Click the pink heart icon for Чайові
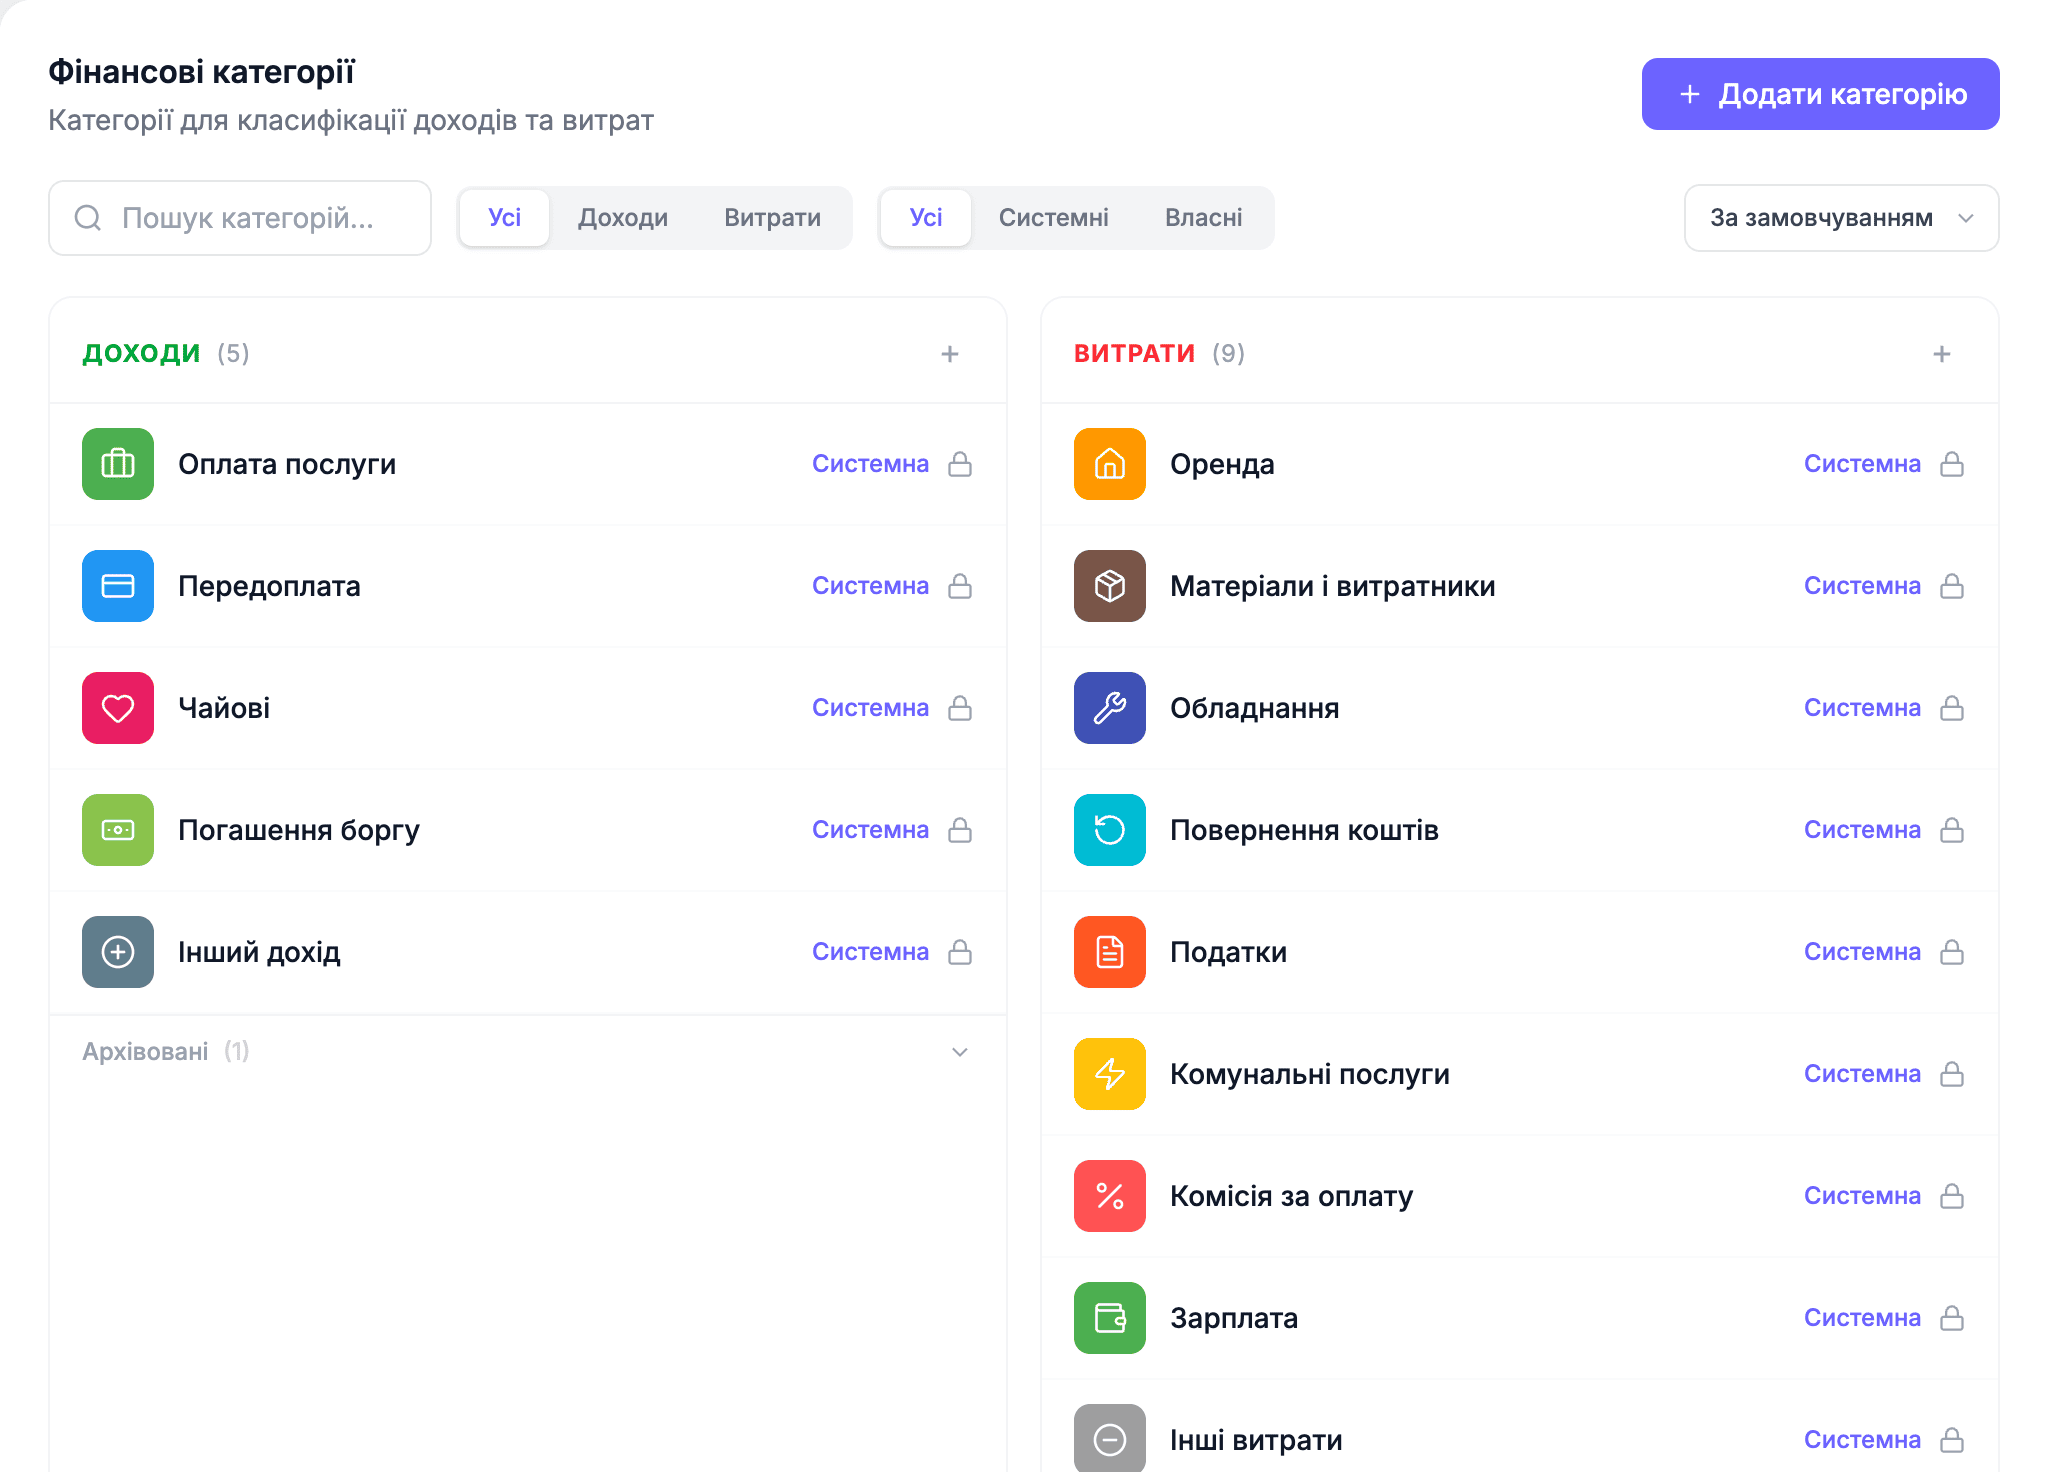This screenshot has height=1472, width=2048. pyautogui.click(x=118, y=708)
